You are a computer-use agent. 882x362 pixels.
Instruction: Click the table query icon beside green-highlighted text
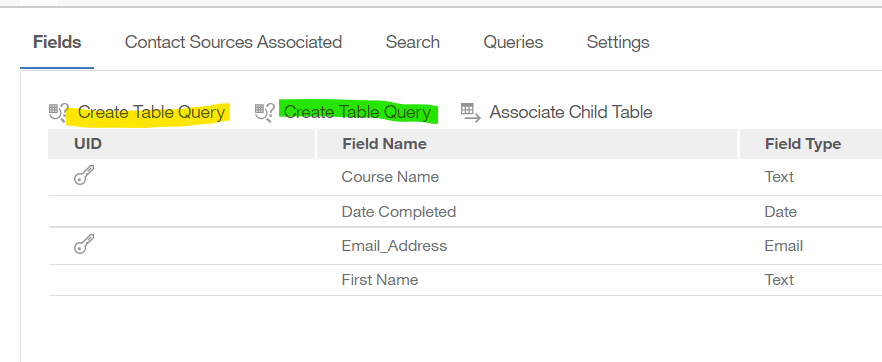click(x=264, y=112)
